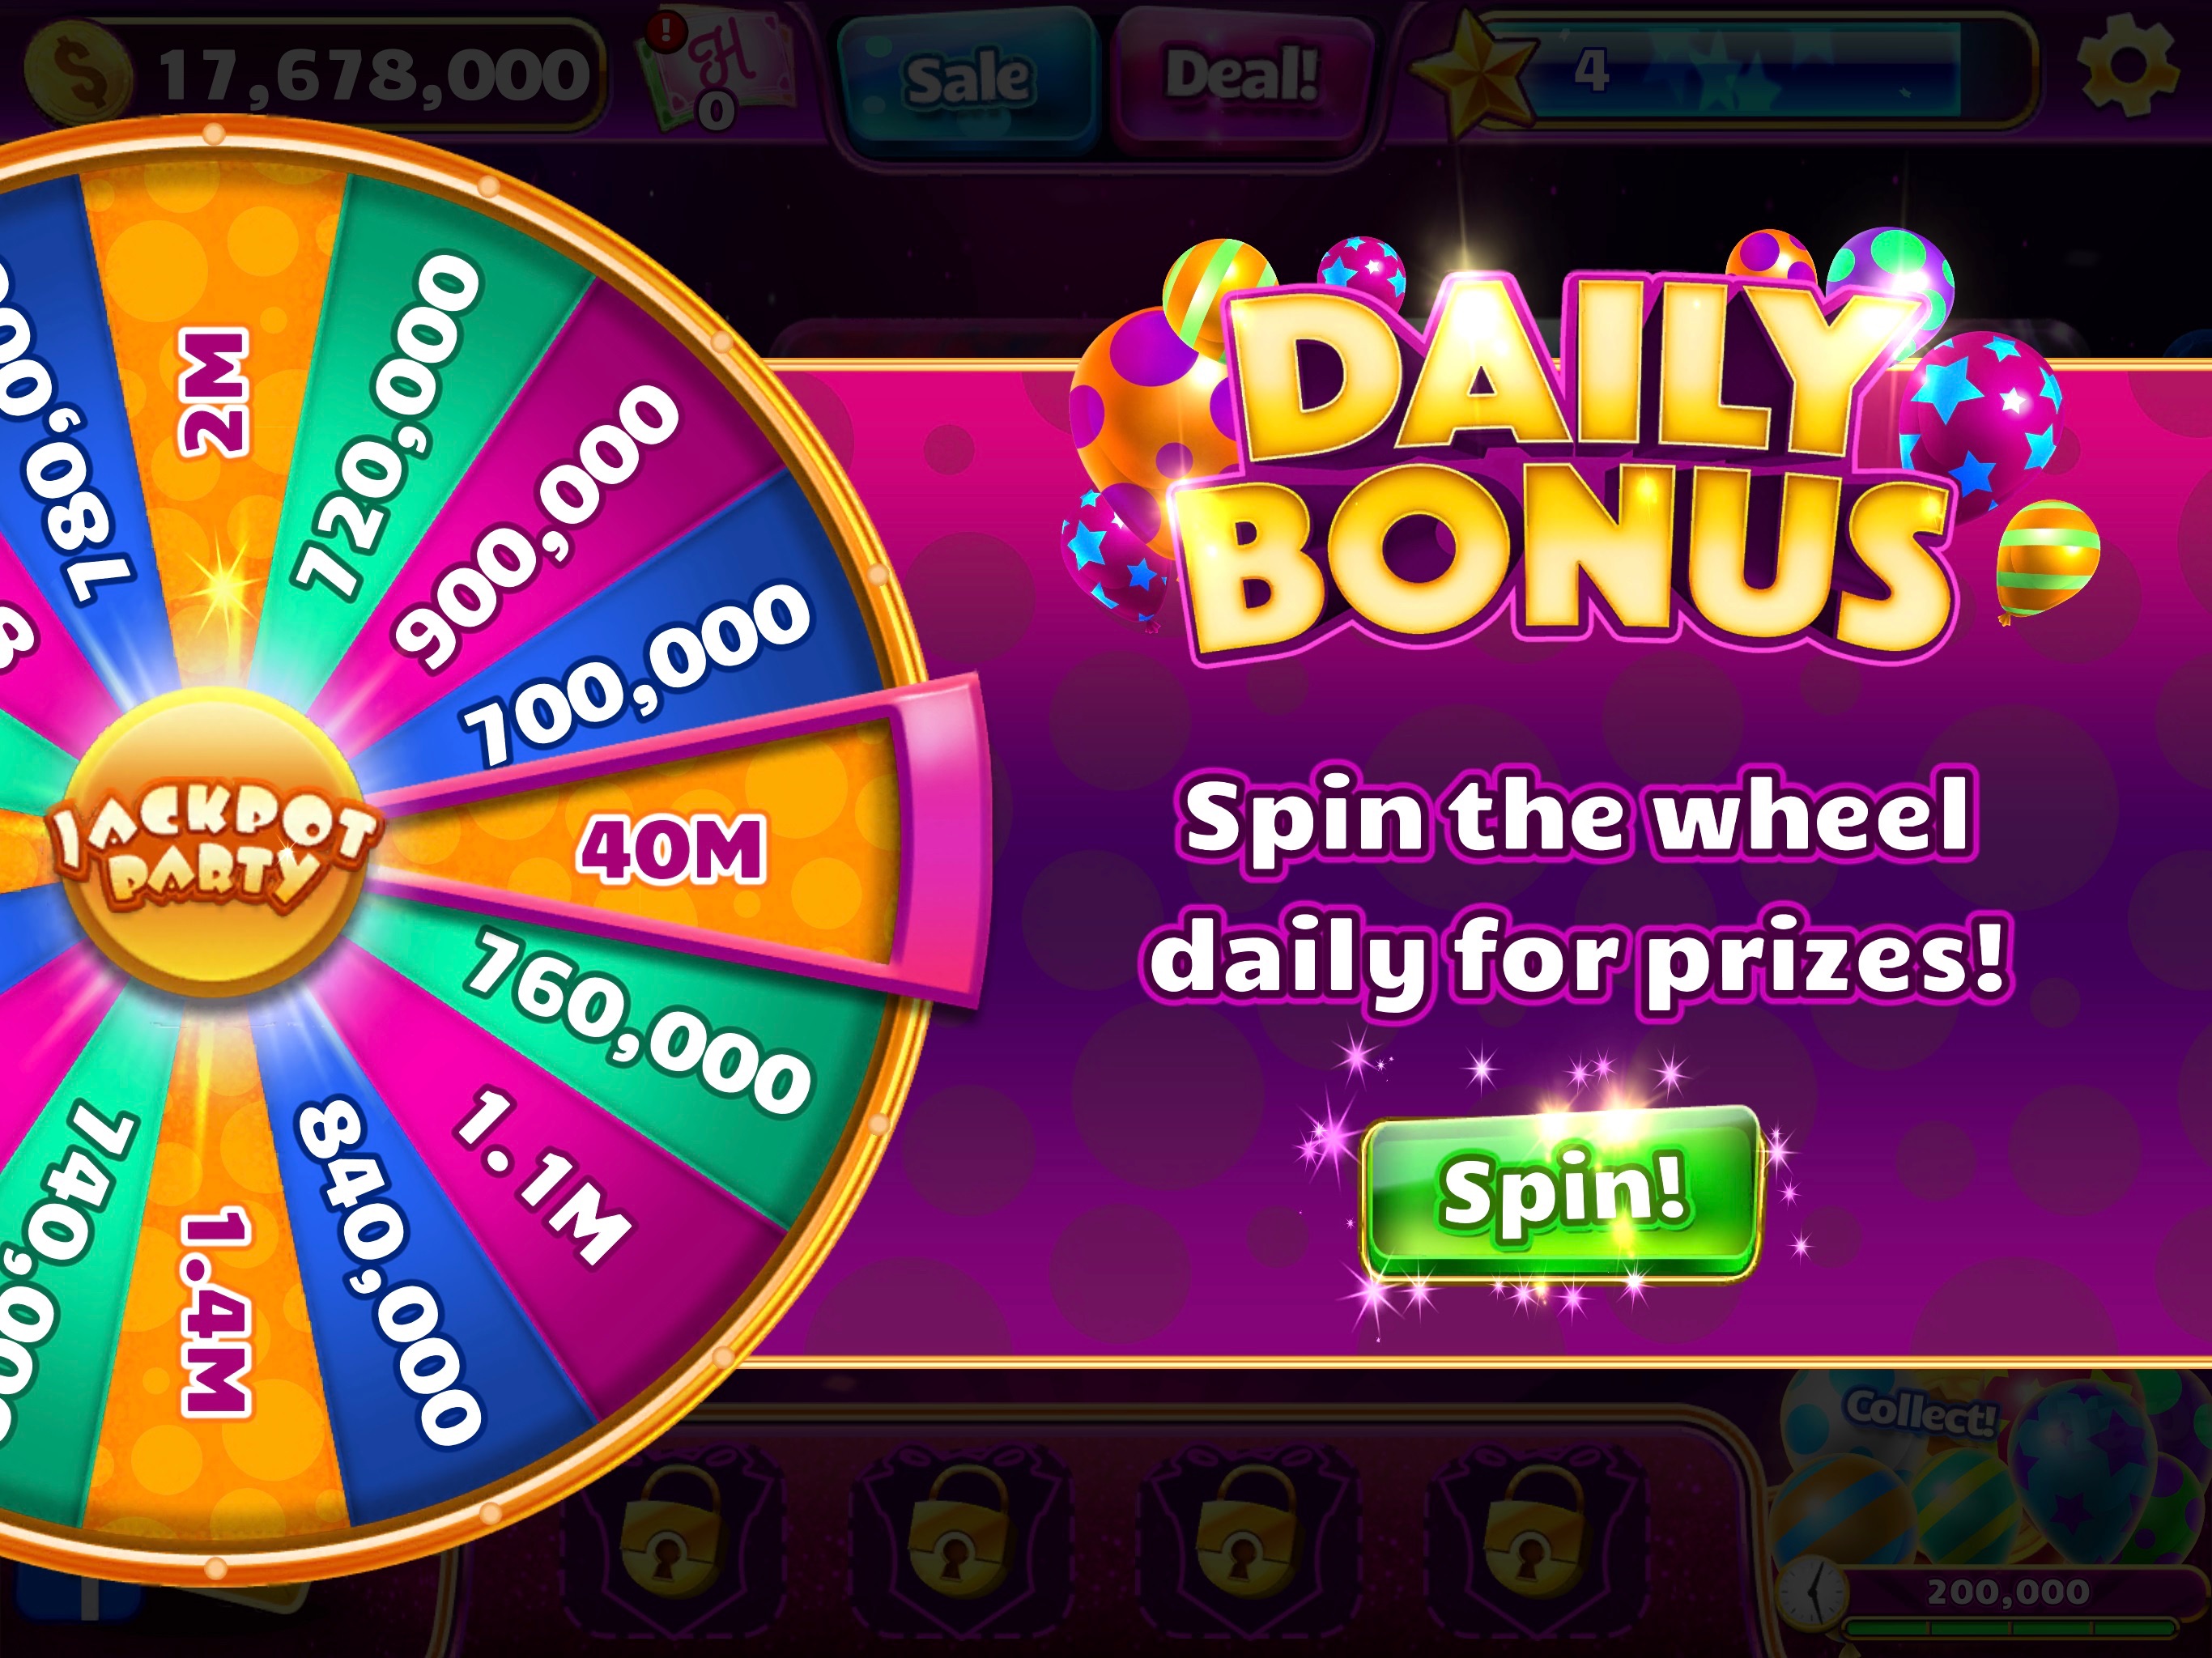The image size is (2212, 1658).
Task: Select the 40M wheel segment
Action: (672, 849)
